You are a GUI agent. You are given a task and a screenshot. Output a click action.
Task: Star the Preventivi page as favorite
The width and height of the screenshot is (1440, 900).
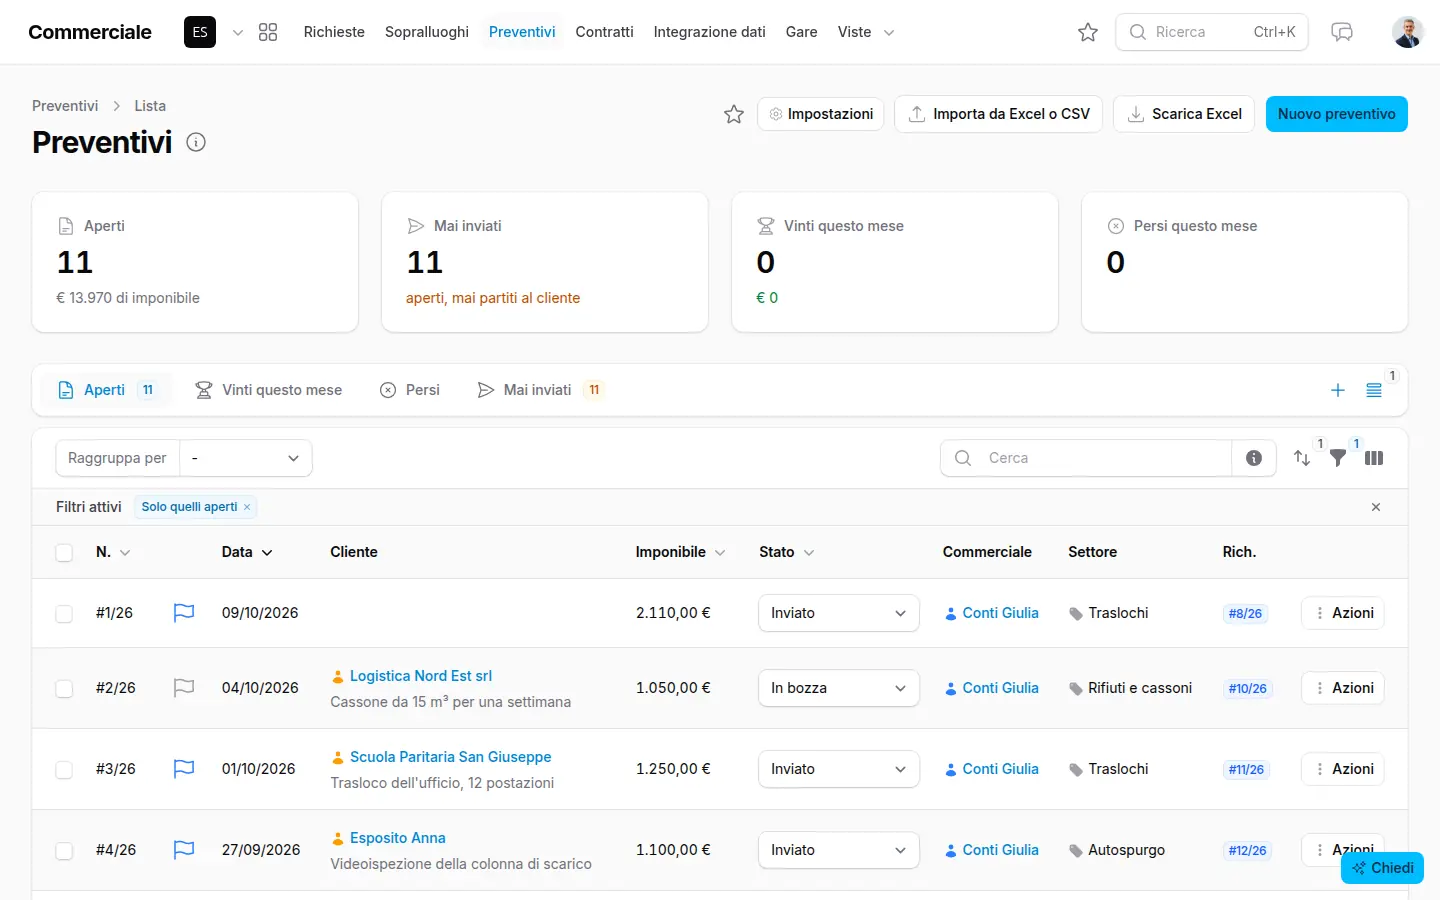coord(734,114)
